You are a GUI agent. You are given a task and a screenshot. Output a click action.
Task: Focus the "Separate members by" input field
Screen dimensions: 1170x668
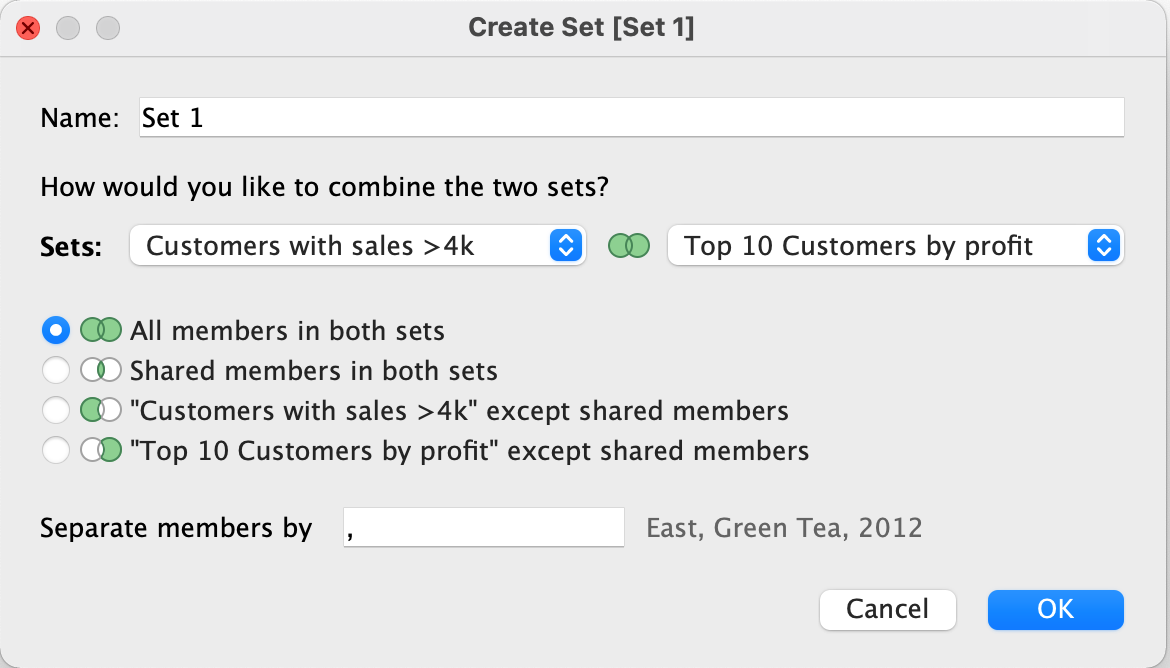click(483, 528)
